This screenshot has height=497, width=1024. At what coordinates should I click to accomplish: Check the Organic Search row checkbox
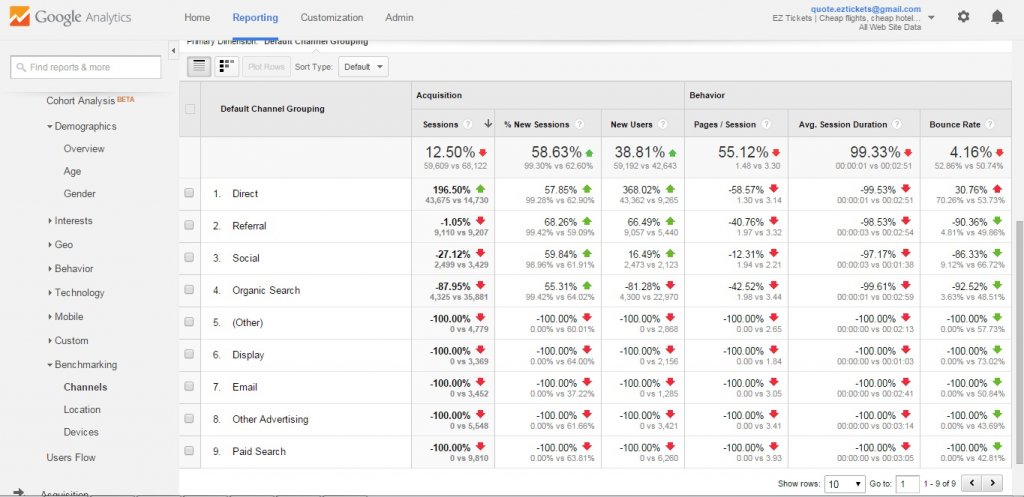point(189,291)
